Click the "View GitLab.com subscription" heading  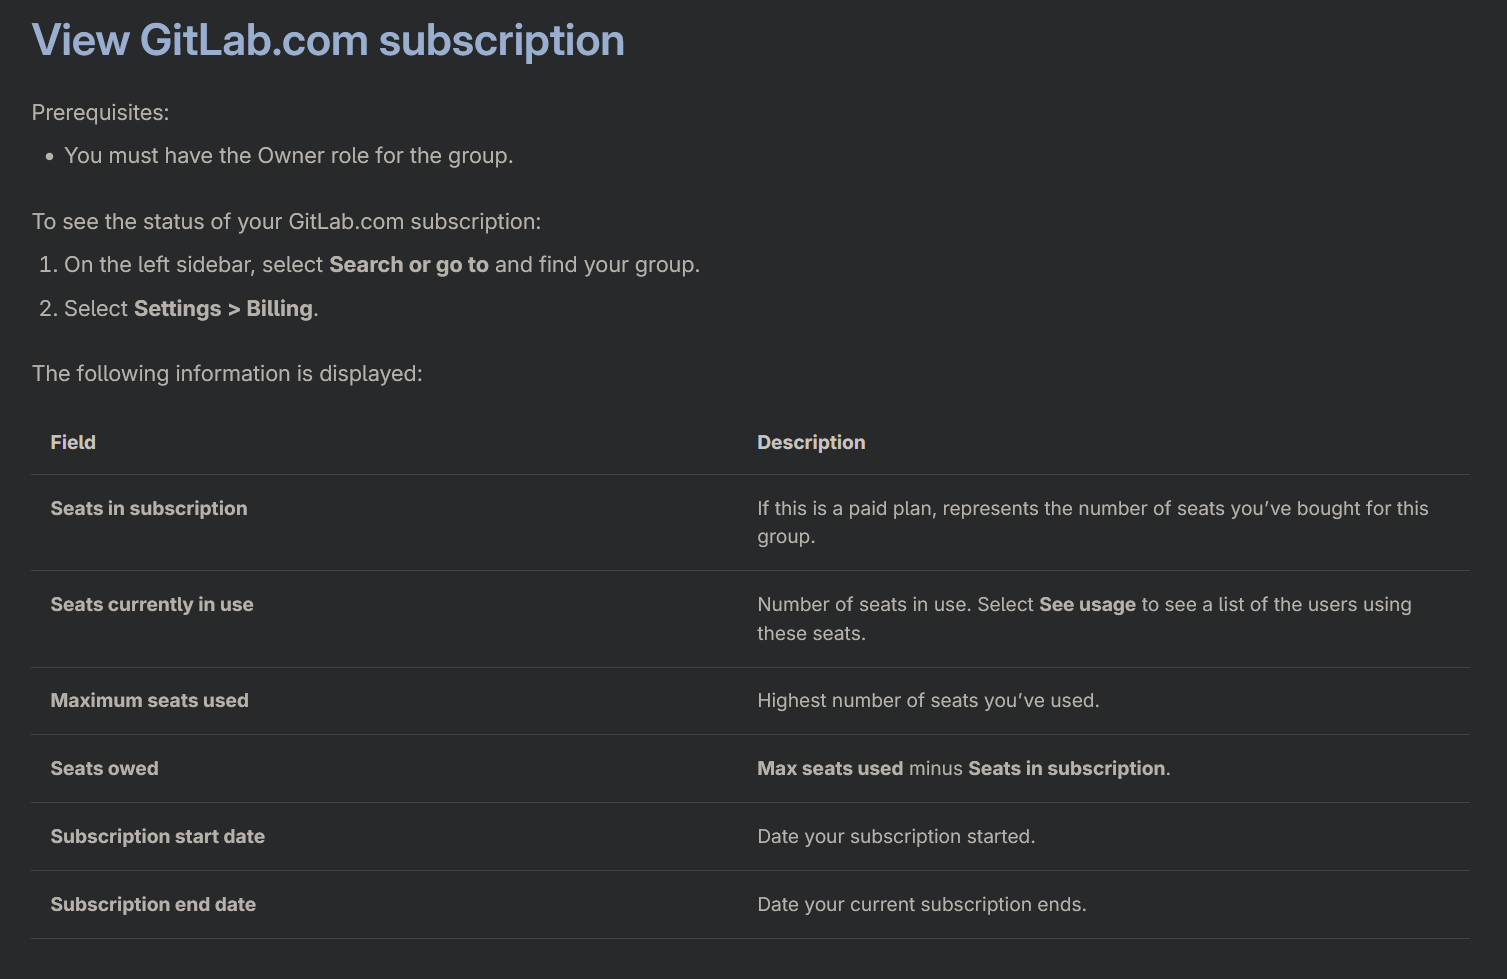328,41
